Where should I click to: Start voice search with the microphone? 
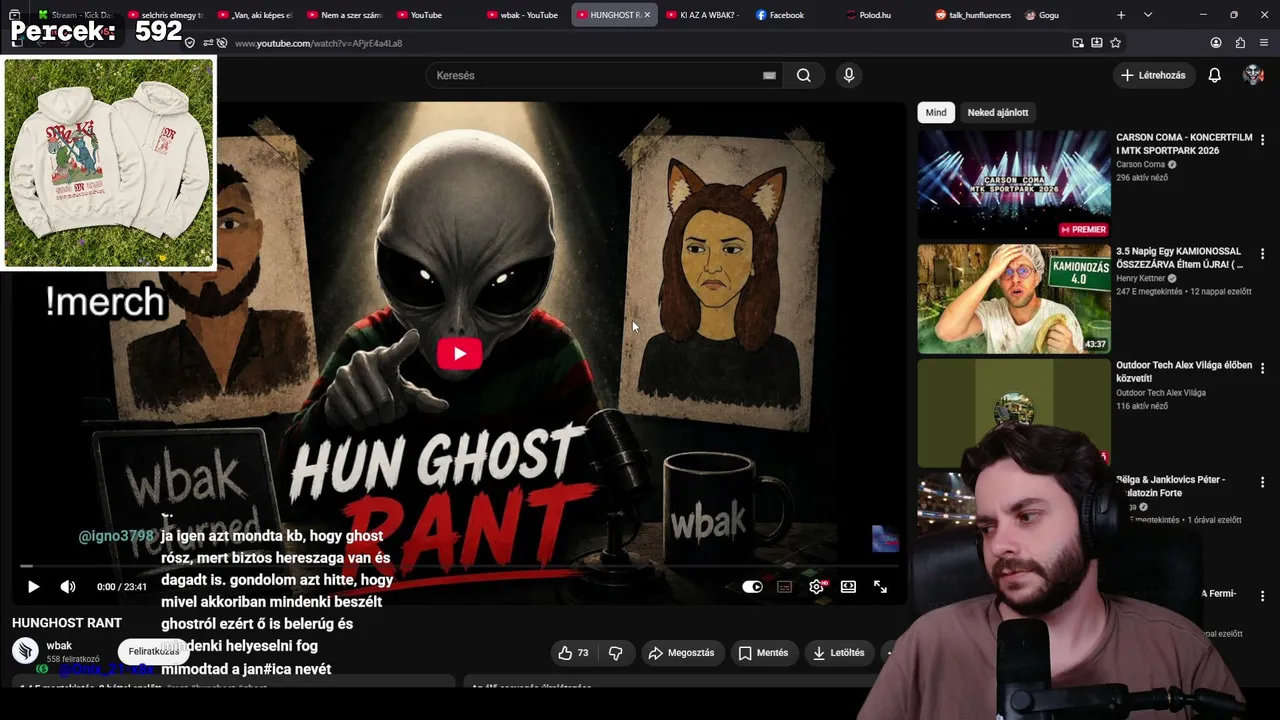click(x=849, y=76)
